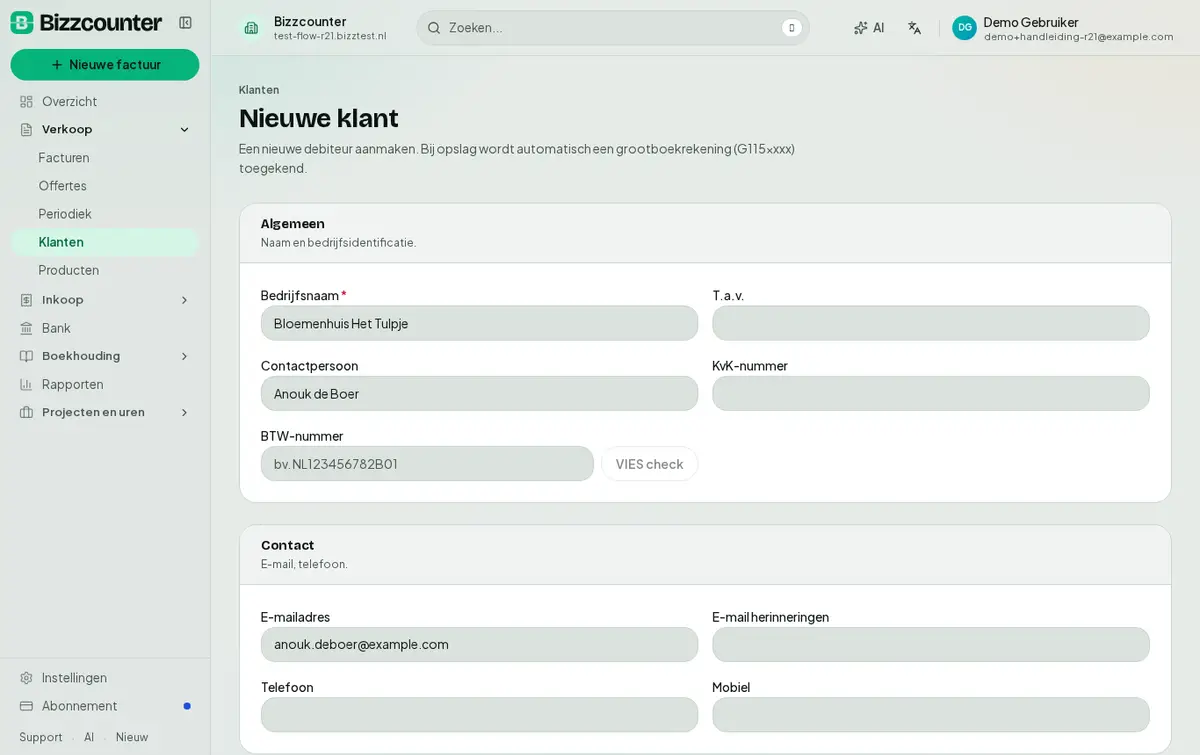Click the Algemeen section heading

[293, 223]
